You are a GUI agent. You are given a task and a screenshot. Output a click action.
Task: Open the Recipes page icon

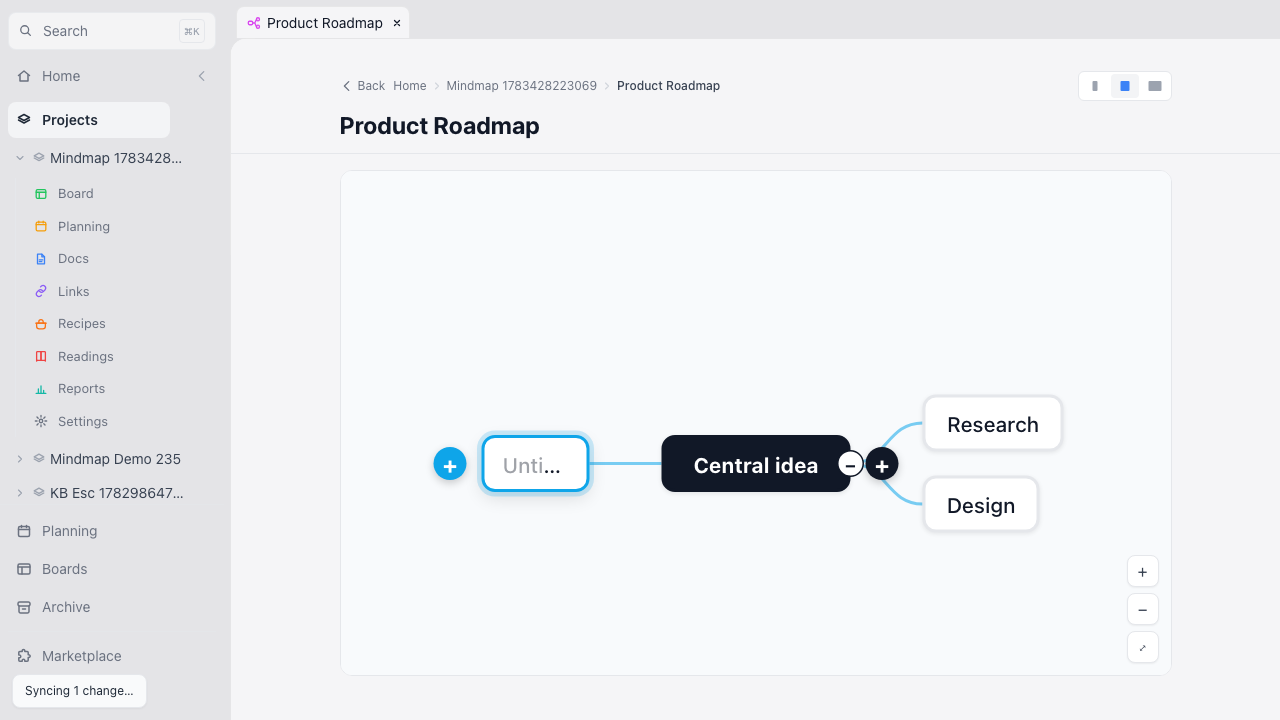click(x=41, y=324)
